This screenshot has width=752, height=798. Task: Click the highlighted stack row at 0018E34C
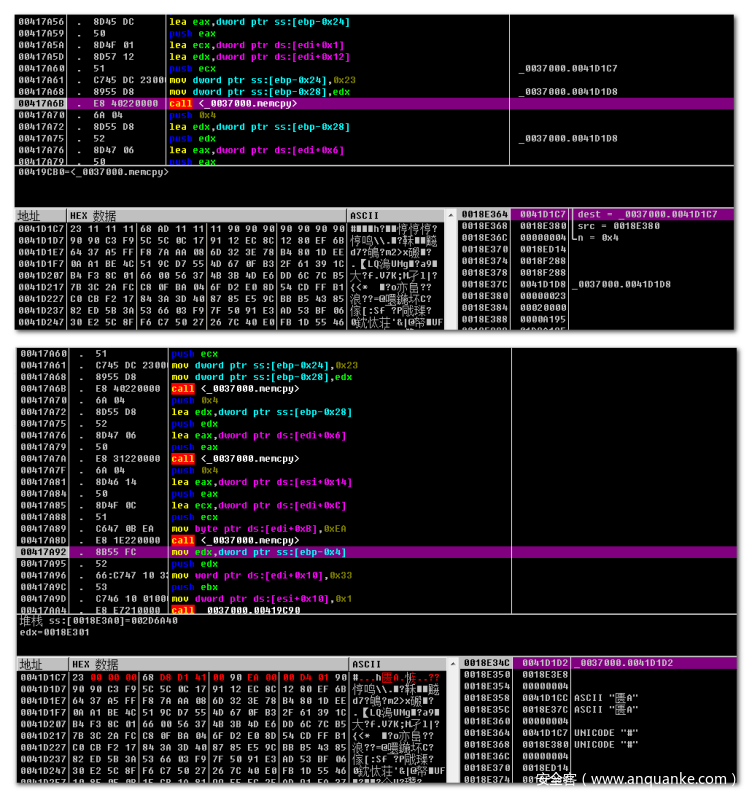coord(600,663)
